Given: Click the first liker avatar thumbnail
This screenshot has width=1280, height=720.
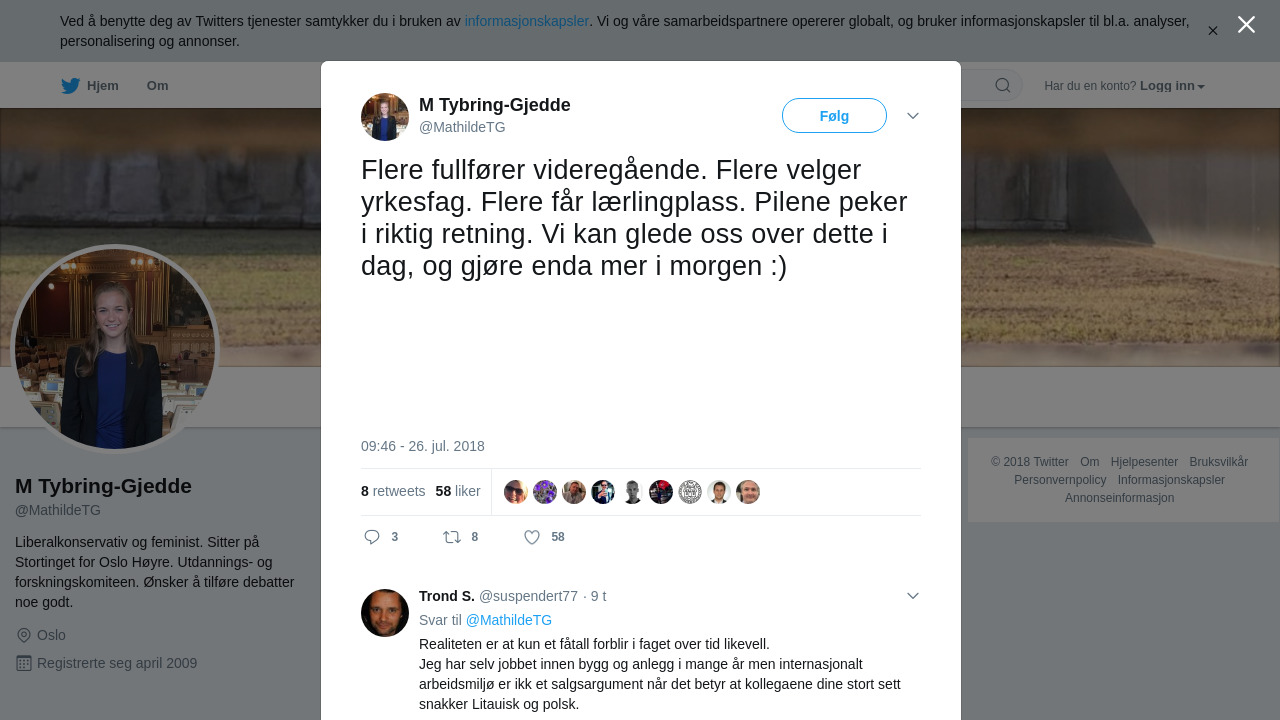Looking at the screenshot, I should pyautogui.click(x=516, y=492).
